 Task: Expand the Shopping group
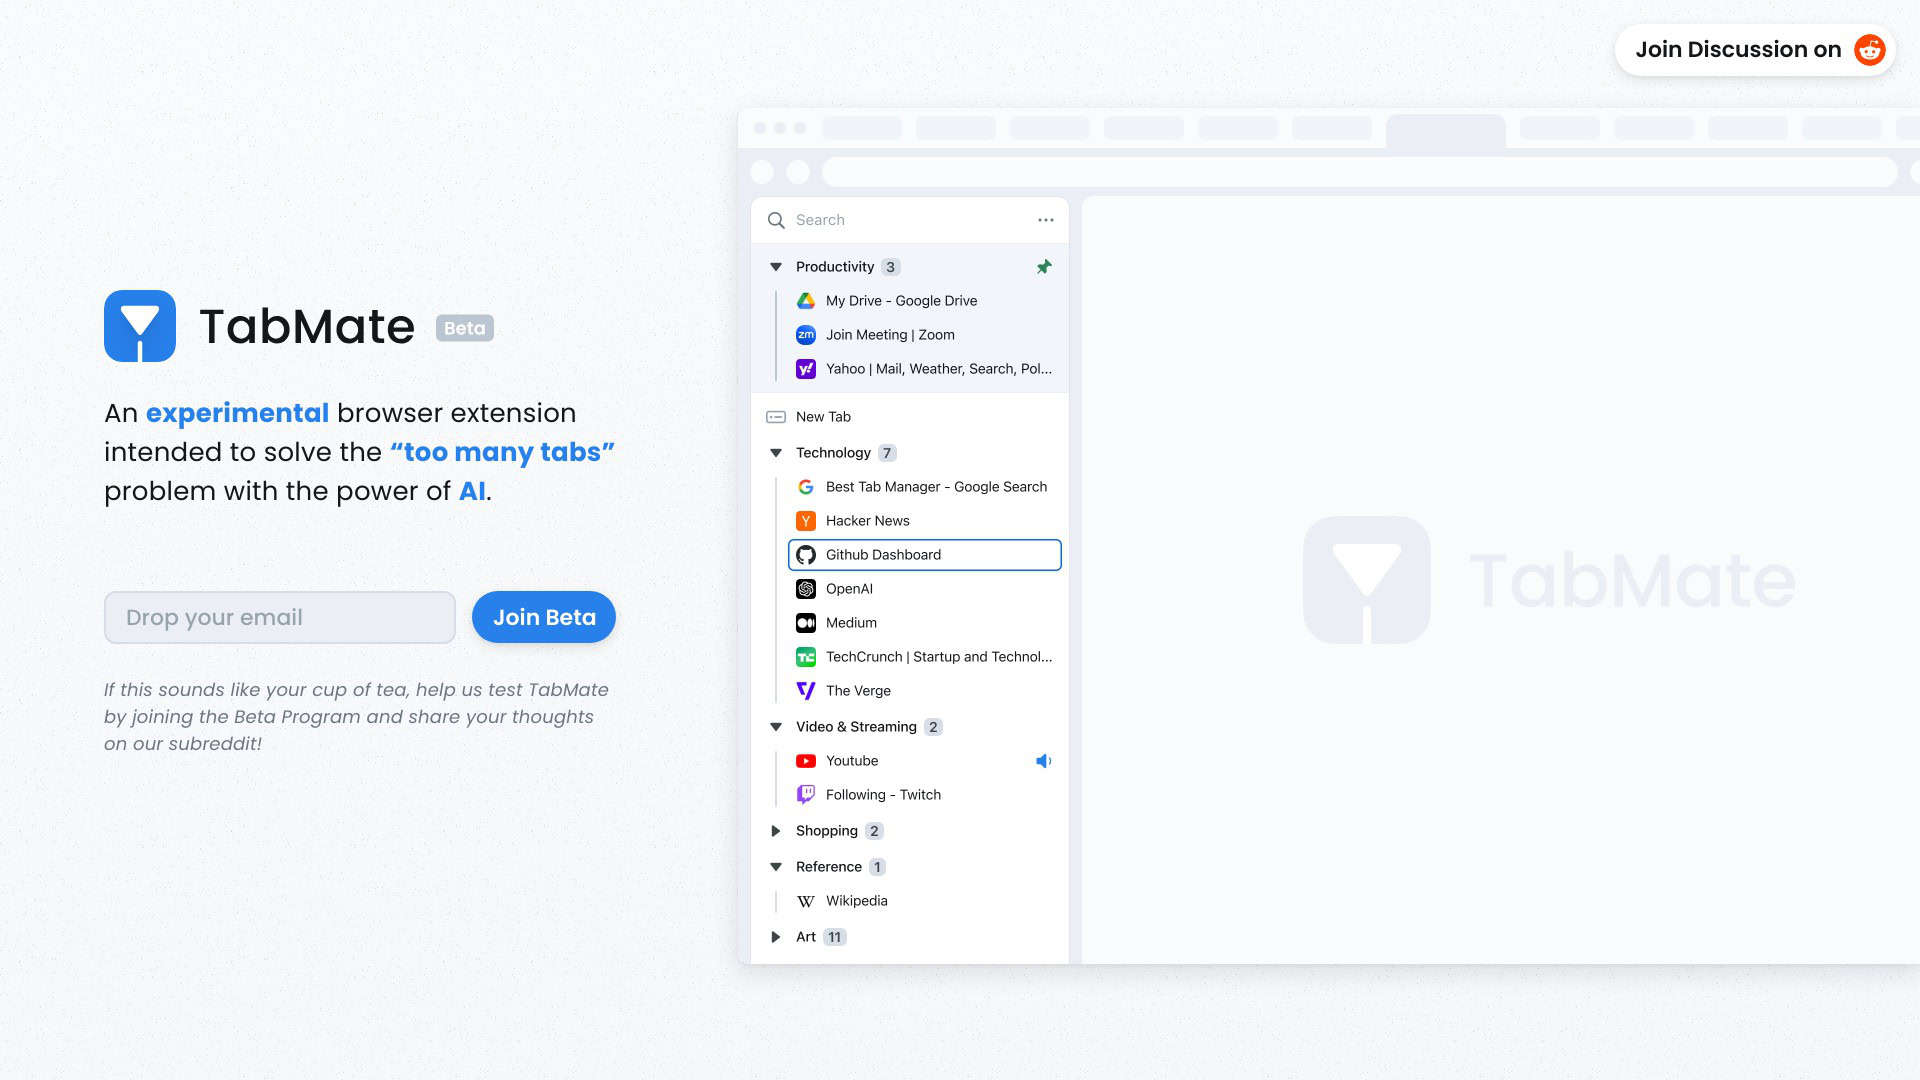(x=776, y=830)
